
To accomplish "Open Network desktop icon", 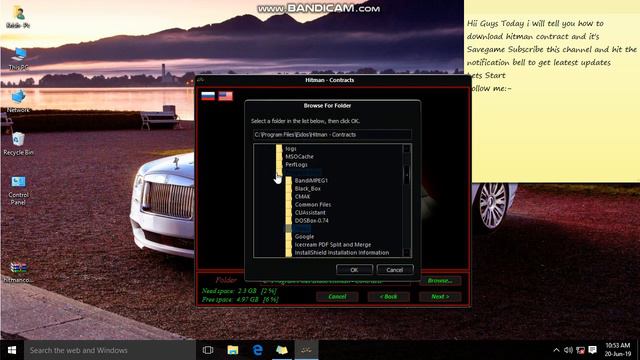I will 18,101.
